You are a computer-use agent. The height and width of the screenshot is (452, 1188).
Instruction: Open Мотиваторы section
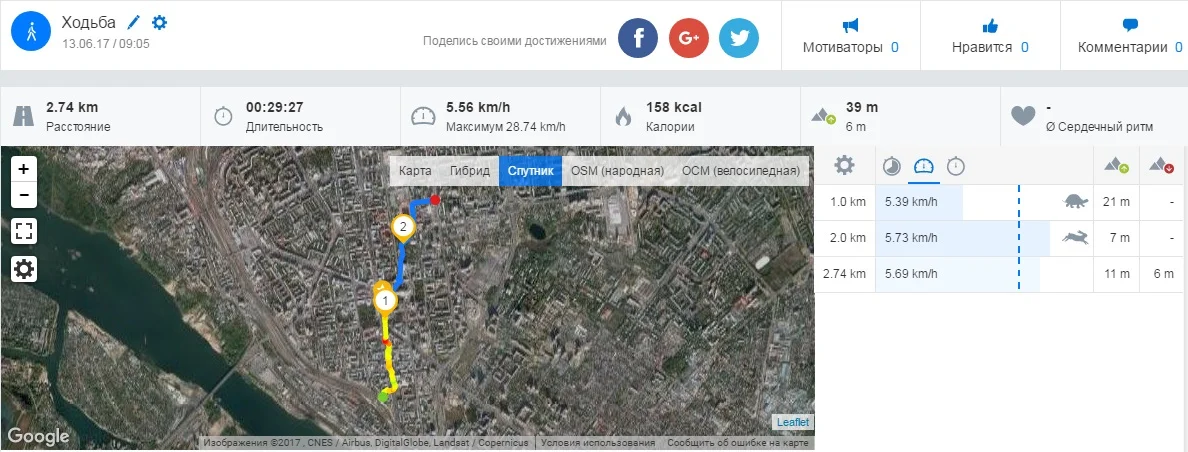pos(851,36)
